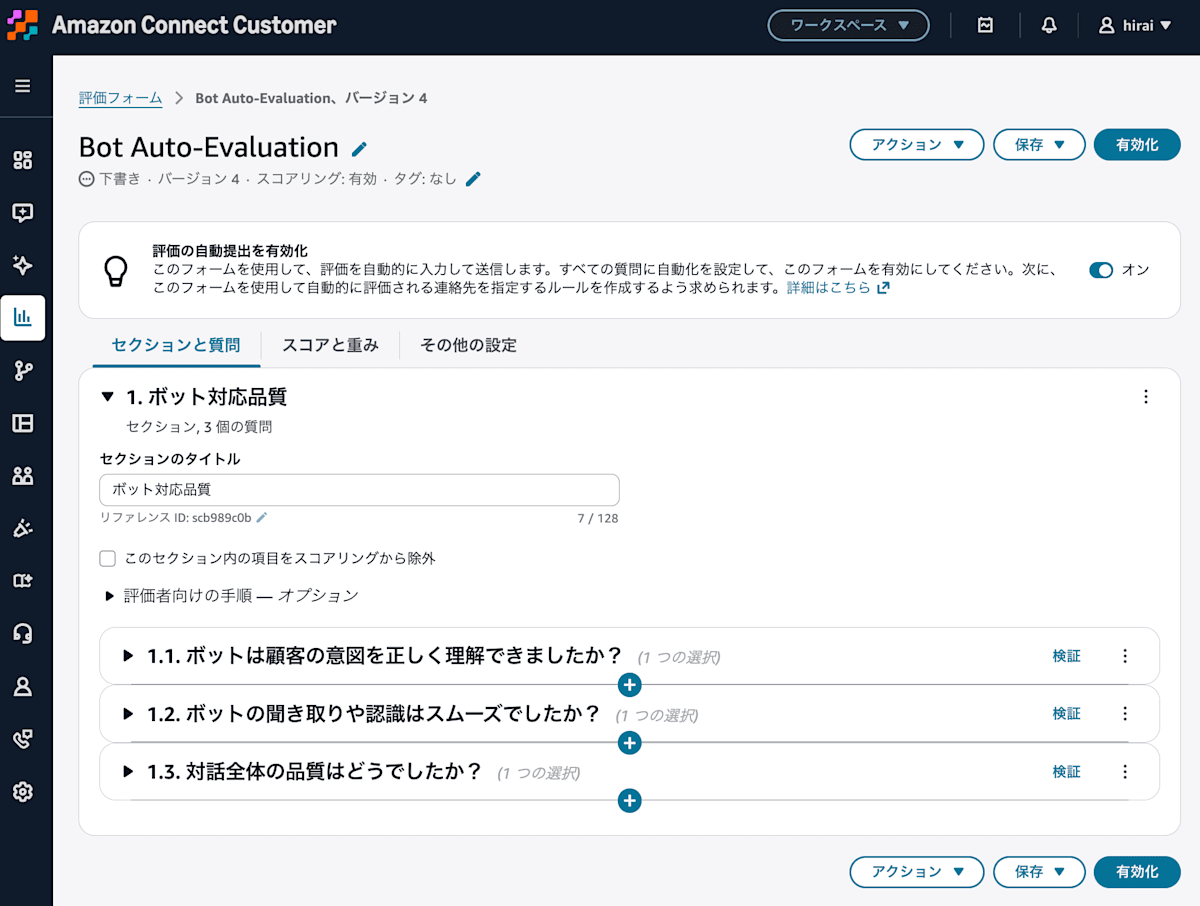Open the notifications bell

coord(1049,26)
